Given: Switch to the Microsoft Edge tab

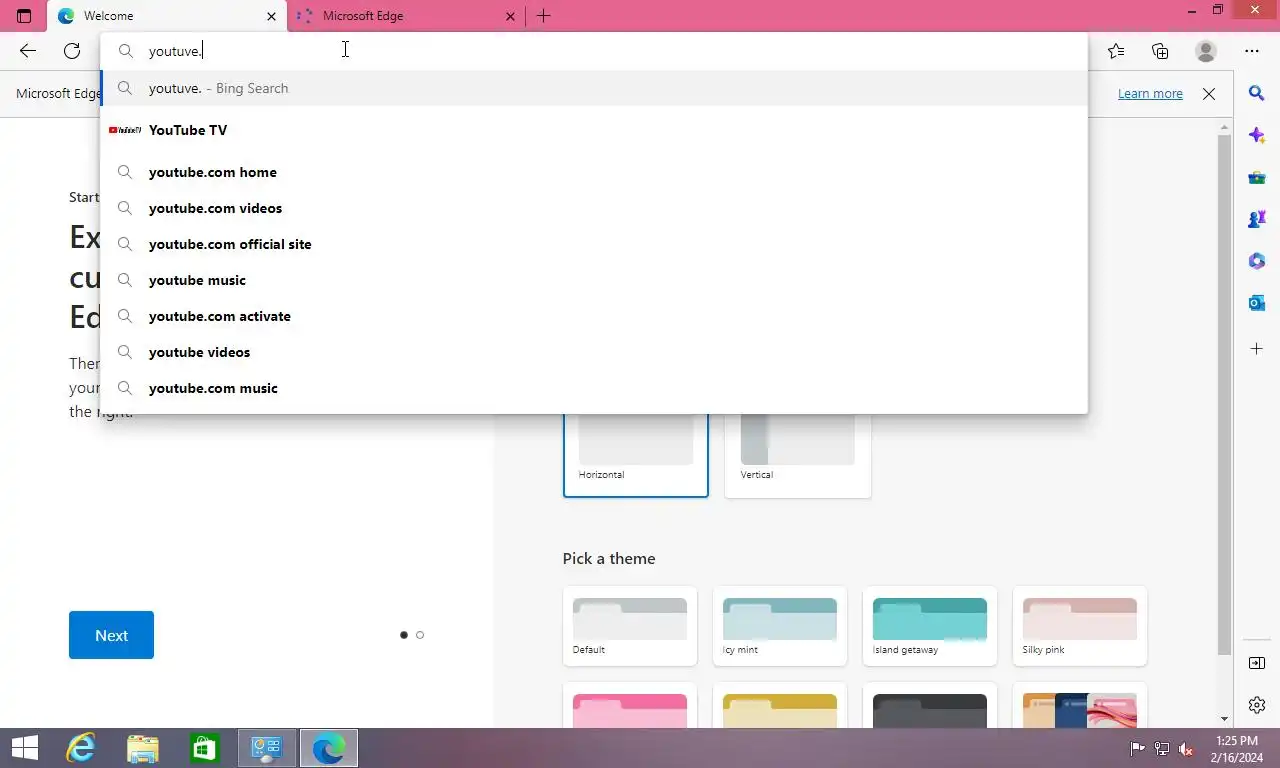Looking at the screenshot, I should coord(406,16).
